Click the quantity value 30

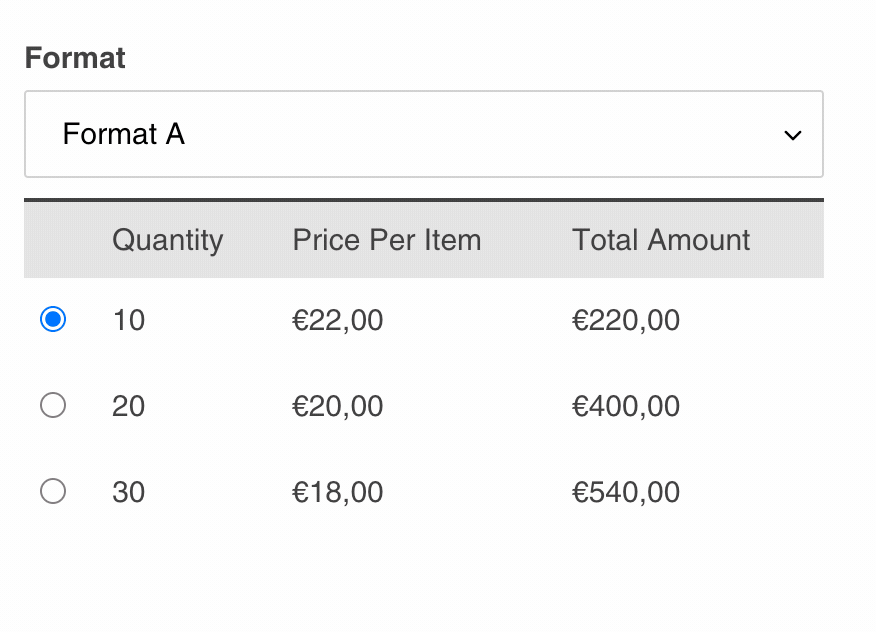pyautogui.click(x=128, y=492)
